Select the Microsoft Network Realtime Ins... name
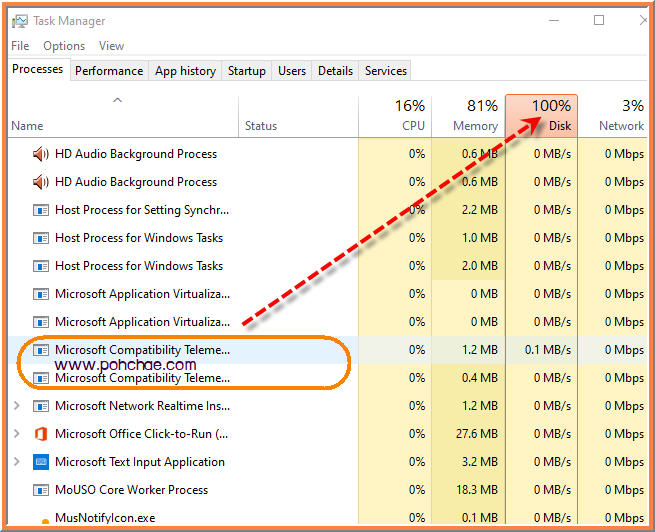 [142, 406]
